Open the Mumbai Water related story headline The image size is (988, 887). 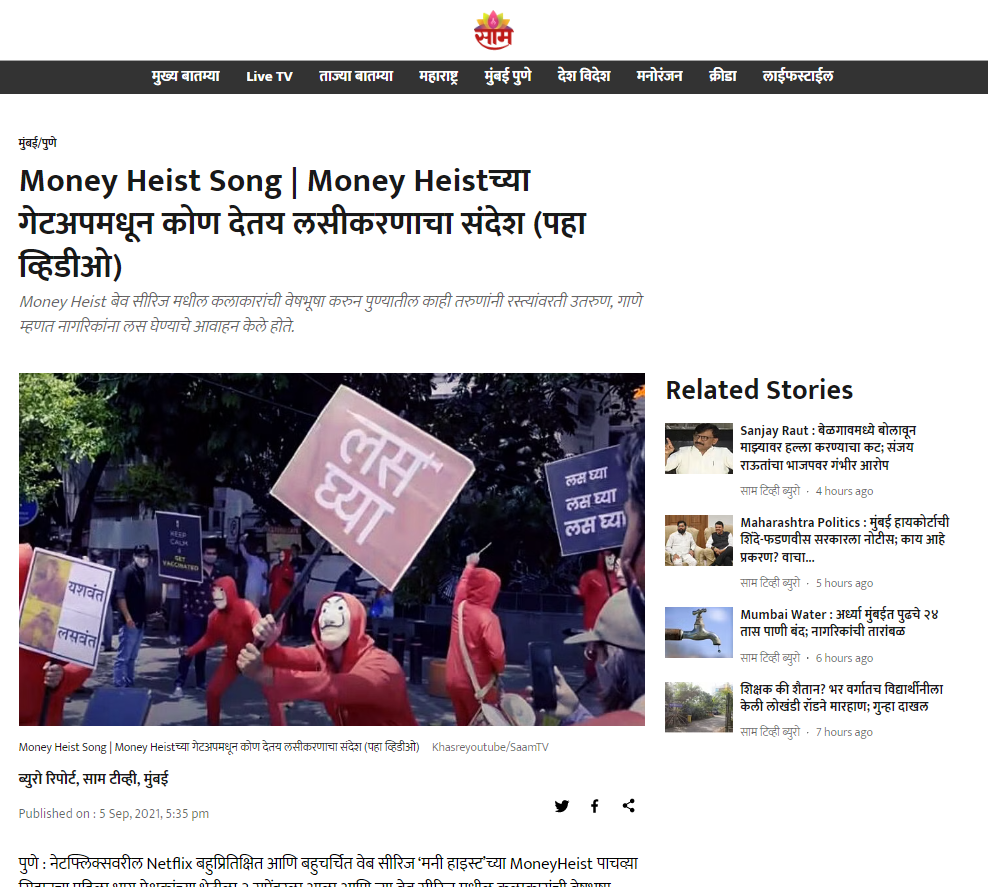pyautogui.click(x=839, y=622)
